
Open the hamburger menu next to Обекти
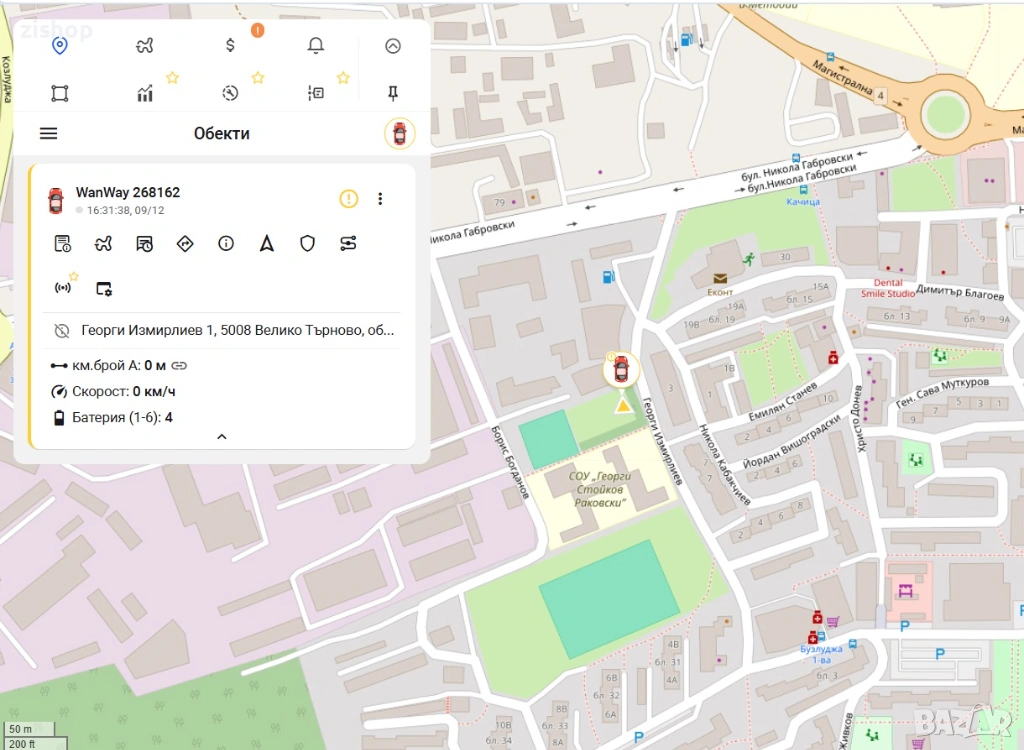pyautogui.click(x=48, y=134)
